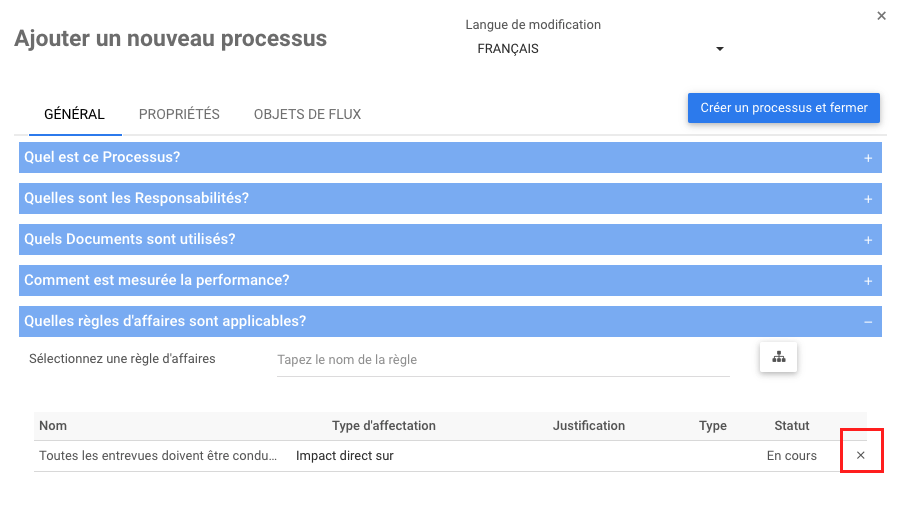The height and width of the screenshot is (512, 906).
Task: Sort the table by Nom column header
Action: 53,426
